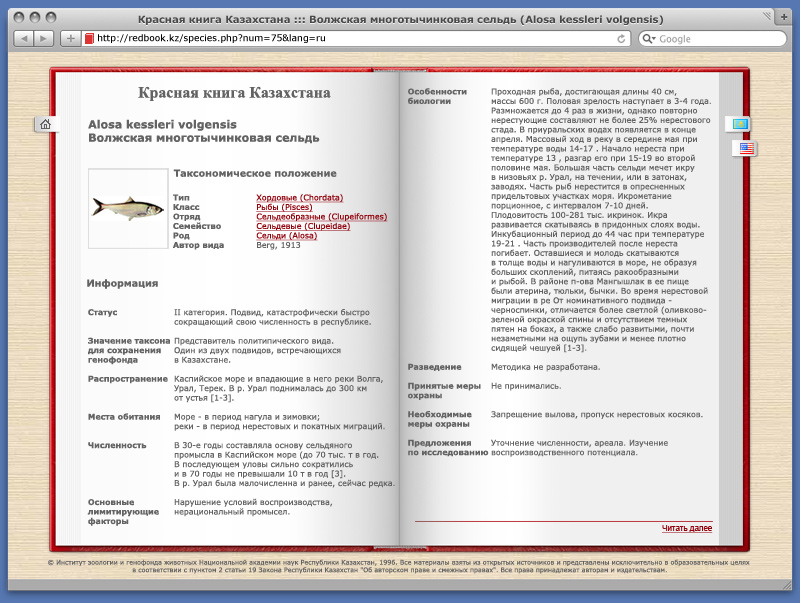The image size is (800, 603).
Task: Go back with the browser back arrow
Action: point(23,38)
